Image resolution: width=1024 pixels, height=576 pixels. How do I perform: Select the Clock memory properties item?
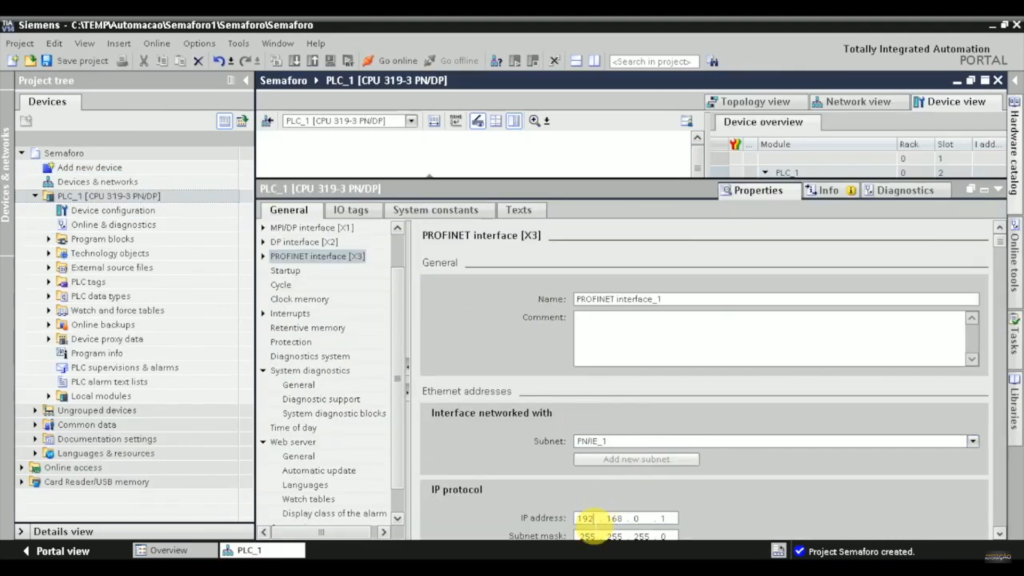pyautogui.click(x=300, y=299)
